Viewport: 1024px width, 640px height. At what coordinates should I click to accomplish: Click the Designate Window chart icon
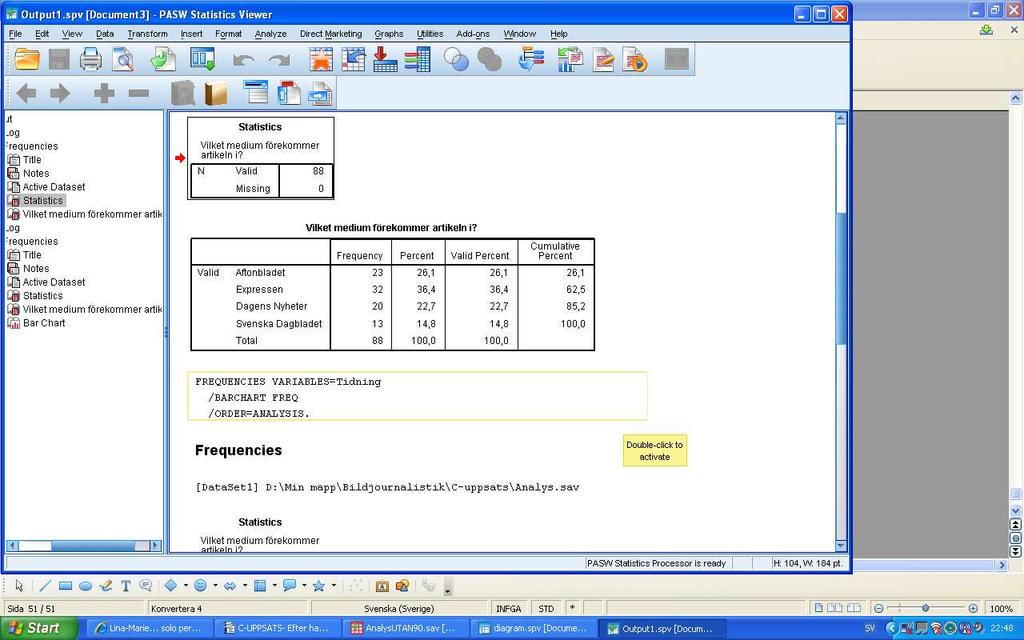pyautogui.click(x=570, y=59)
